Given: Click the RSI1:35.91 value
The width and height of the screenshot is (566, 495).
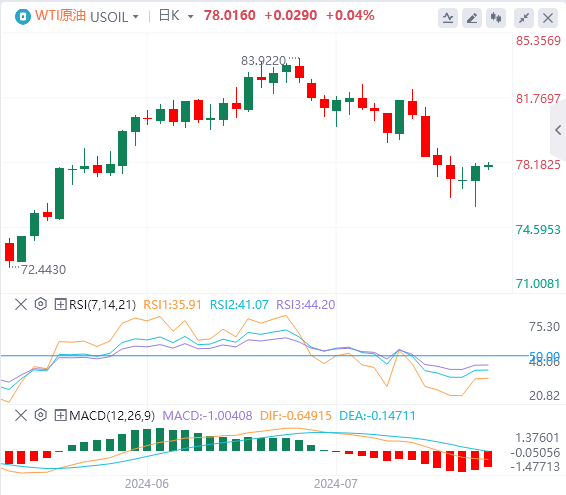Looking at the screenshot, I should (x=172, y=305).
